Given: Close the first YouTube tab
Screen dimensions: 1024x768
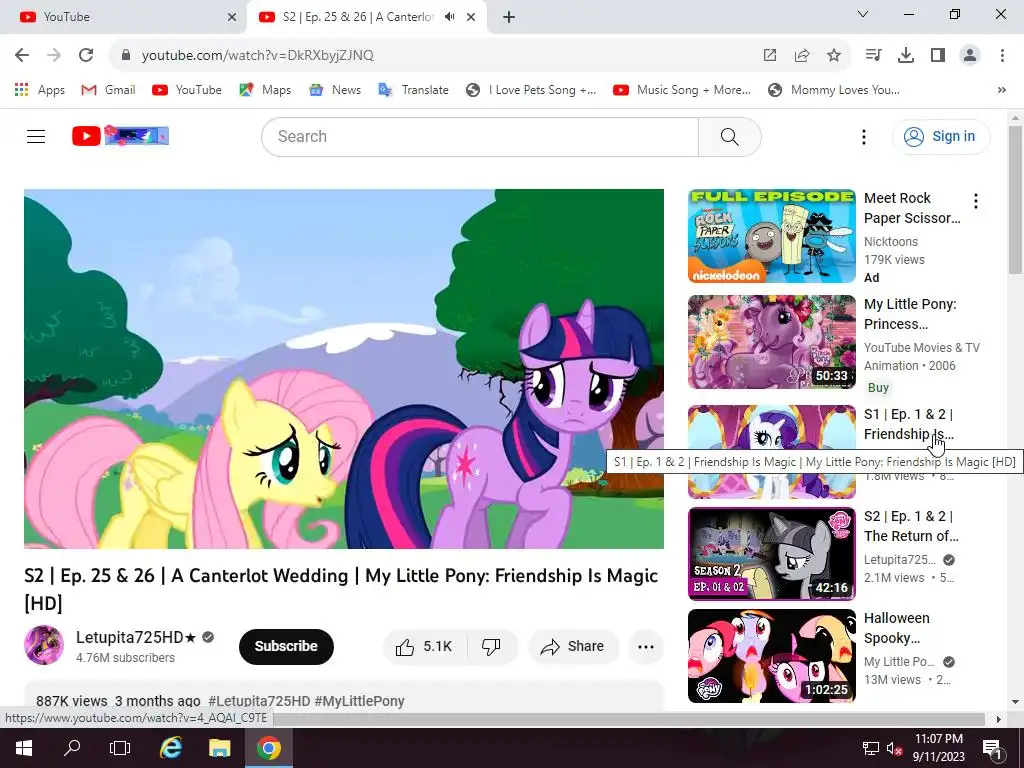Looking at the screenshot, I should tap(232, 17).
